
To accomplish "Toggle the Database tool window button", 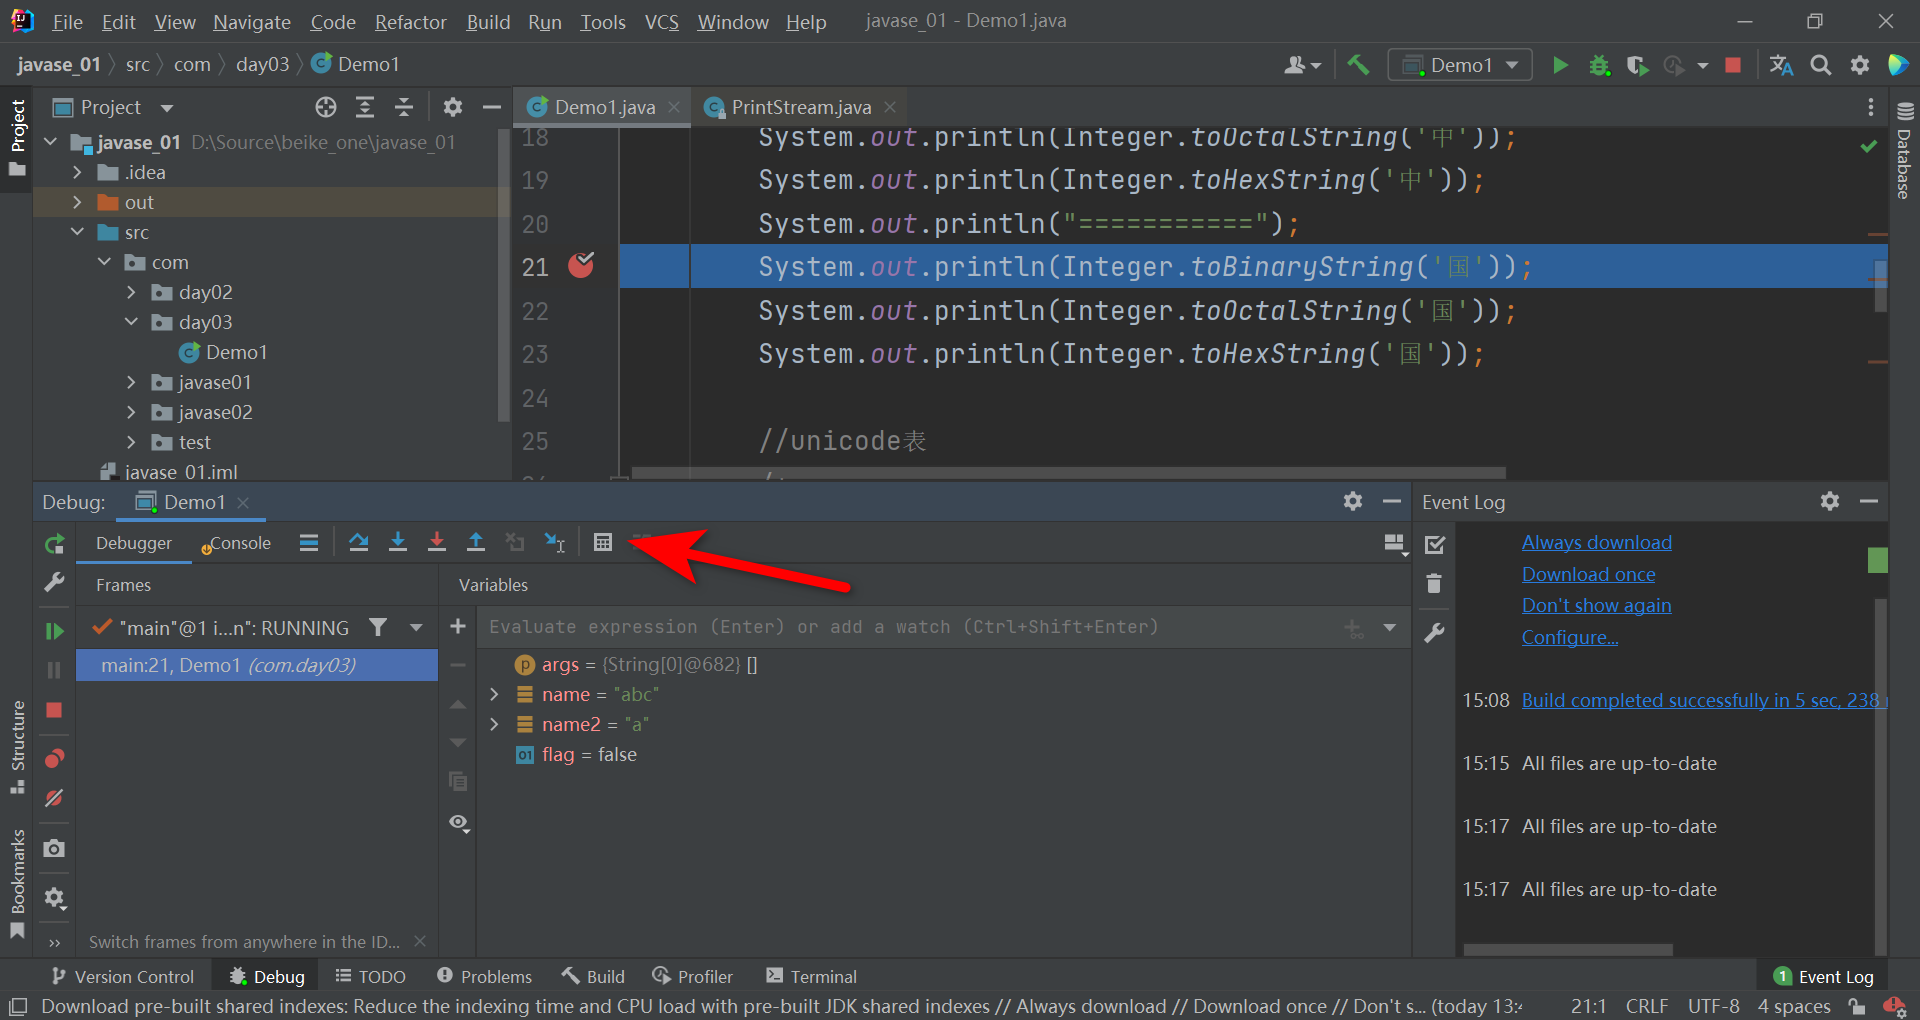I will click(1904, 150).
